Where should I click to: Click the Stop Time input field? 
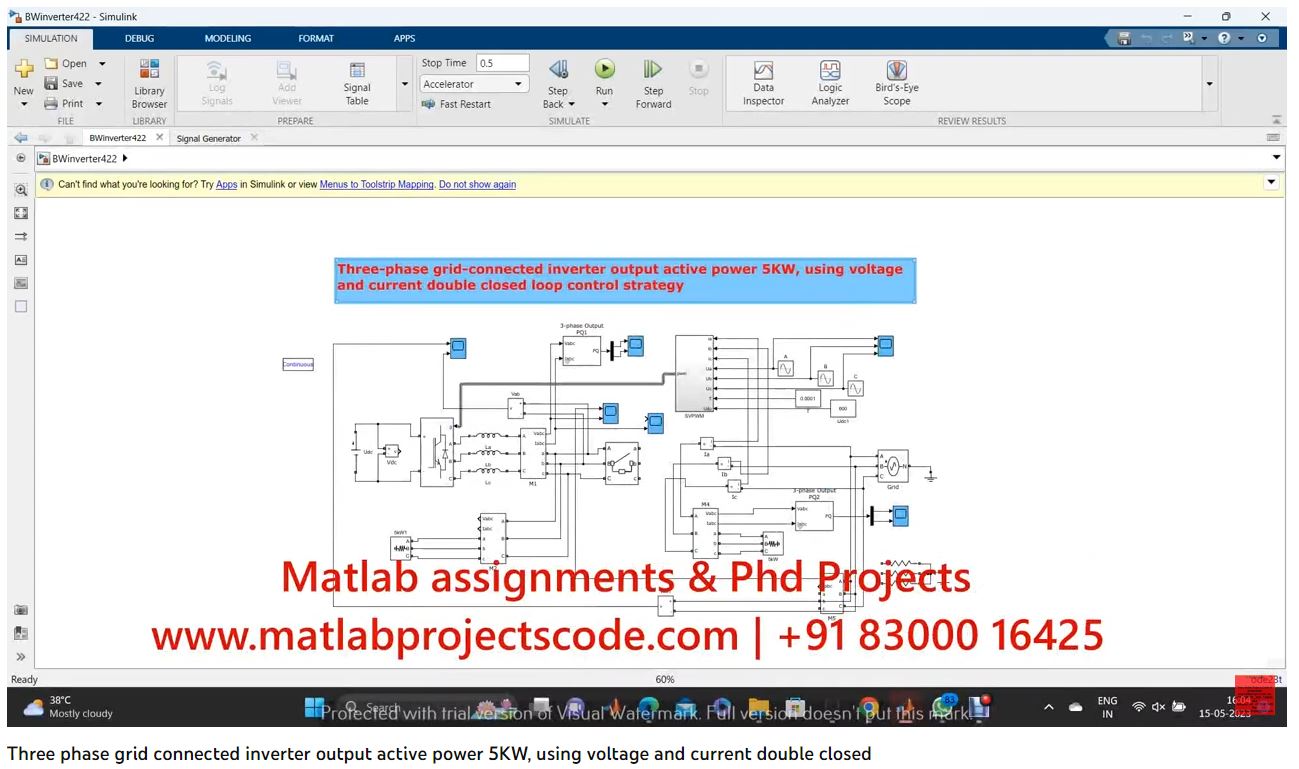pyautogui.click(x=502, y=63)
